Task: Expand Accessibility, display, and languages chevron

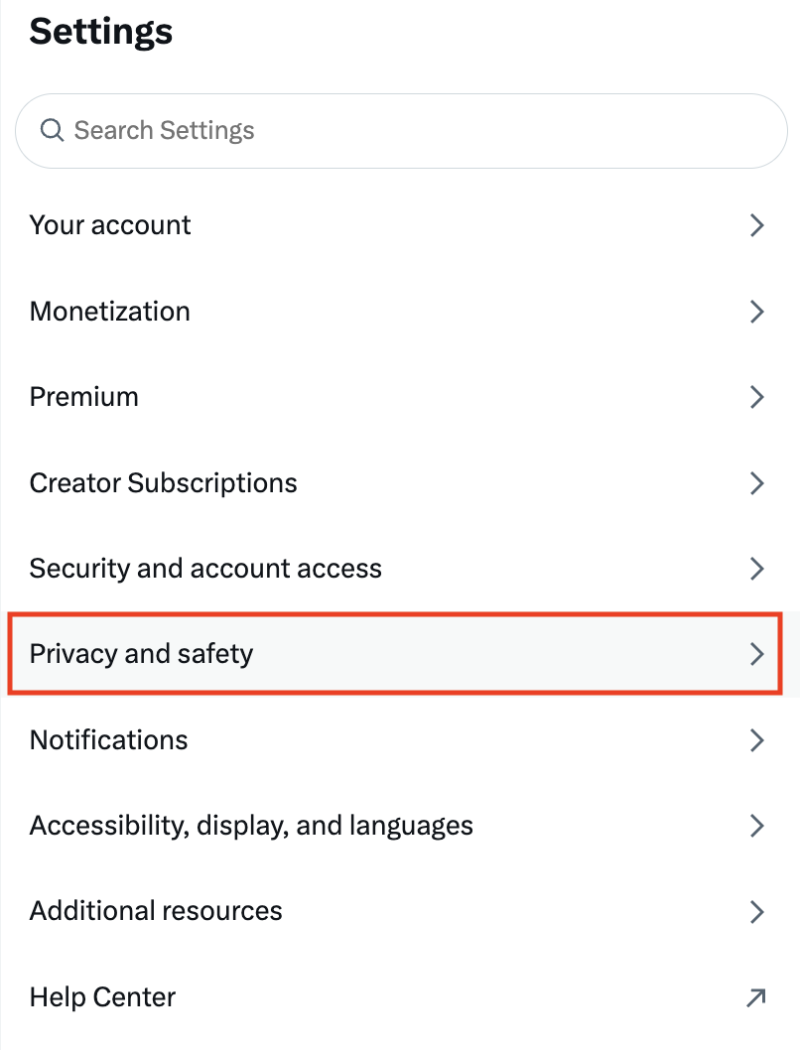Action: tap(756, 826)
